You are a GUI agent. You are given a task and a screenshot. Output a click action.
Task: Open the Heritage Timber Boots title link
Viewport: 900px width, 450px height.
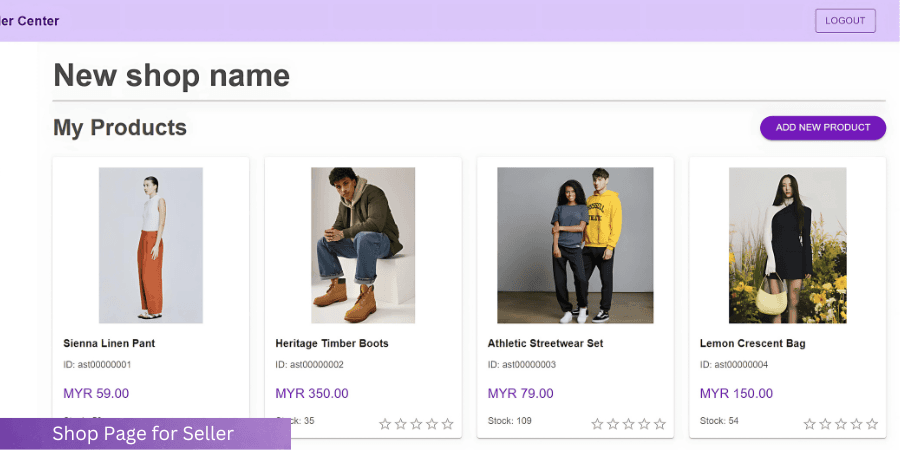(332, 344)
